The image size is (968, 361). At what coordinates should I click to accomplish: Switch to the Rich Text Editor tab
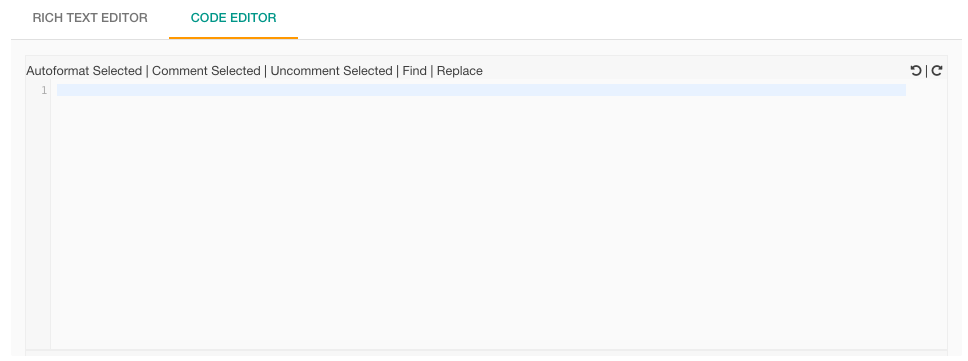(90, 18)
